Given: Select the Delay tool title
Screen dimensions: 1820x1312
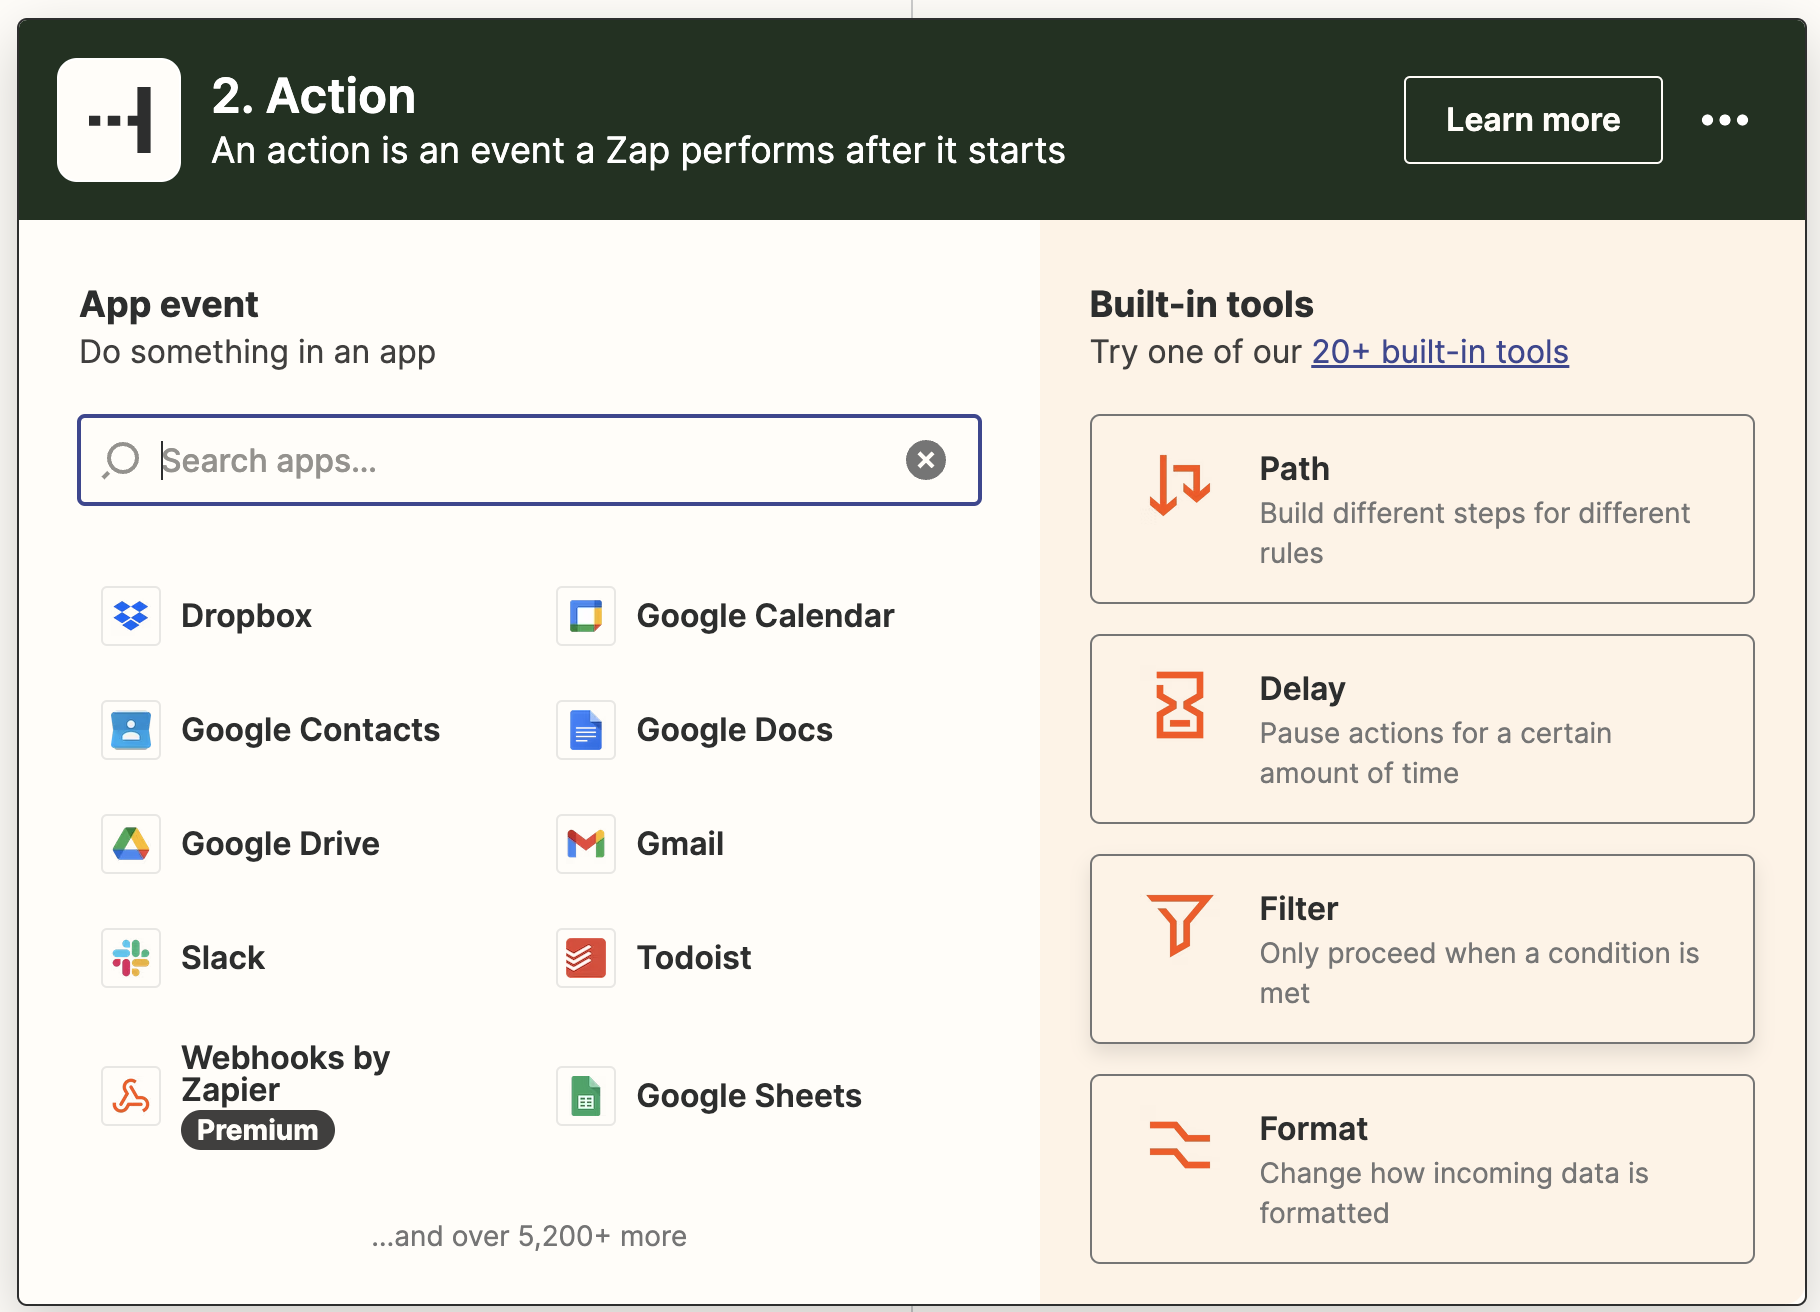Looking at the screenshot, I should [x=1302, y=689].
